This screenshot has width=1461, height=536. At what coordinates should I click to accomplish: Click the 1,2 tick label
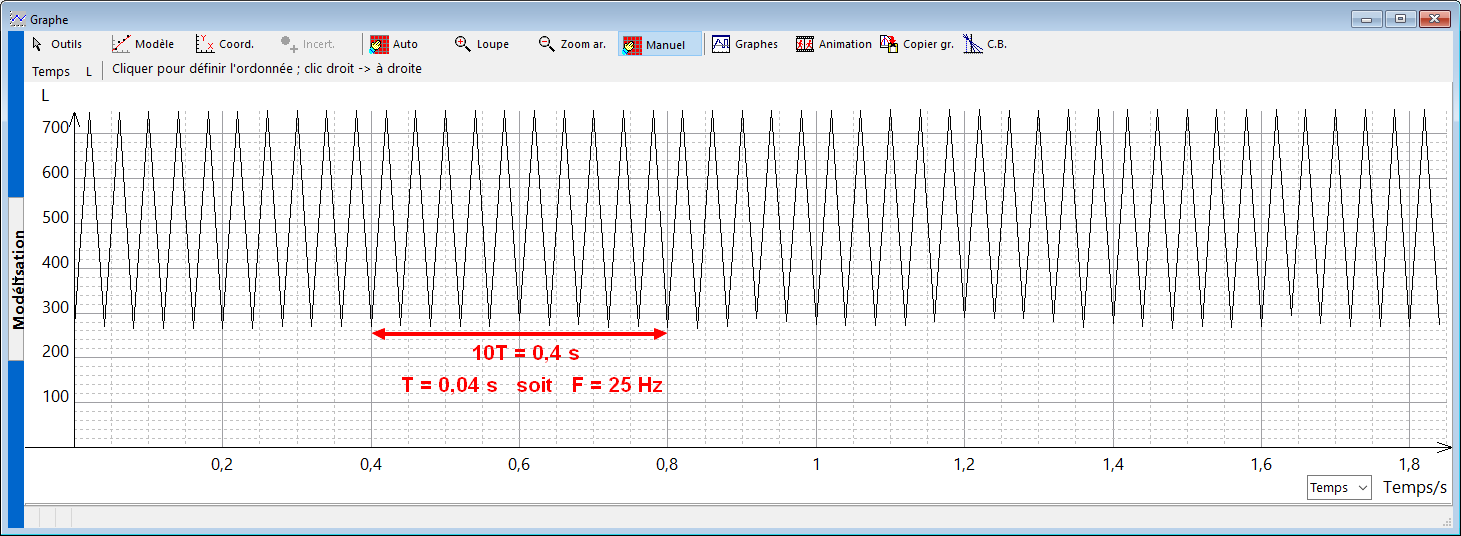point(964,464)
